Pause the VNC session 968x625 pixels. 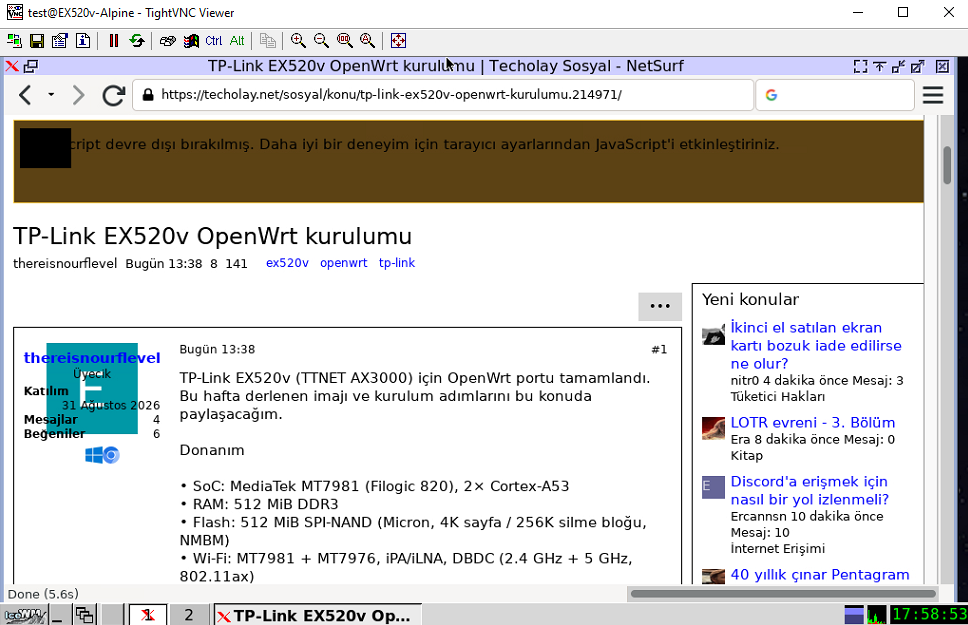[x=114, y=41]
